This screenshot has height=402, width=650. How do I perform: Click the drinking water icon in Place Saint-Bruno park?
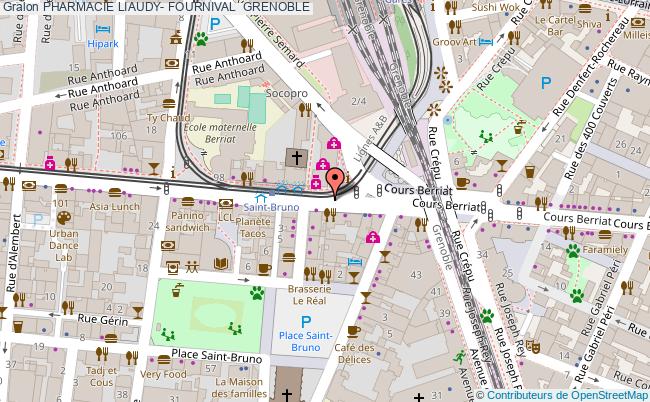[x=177, y=290]
